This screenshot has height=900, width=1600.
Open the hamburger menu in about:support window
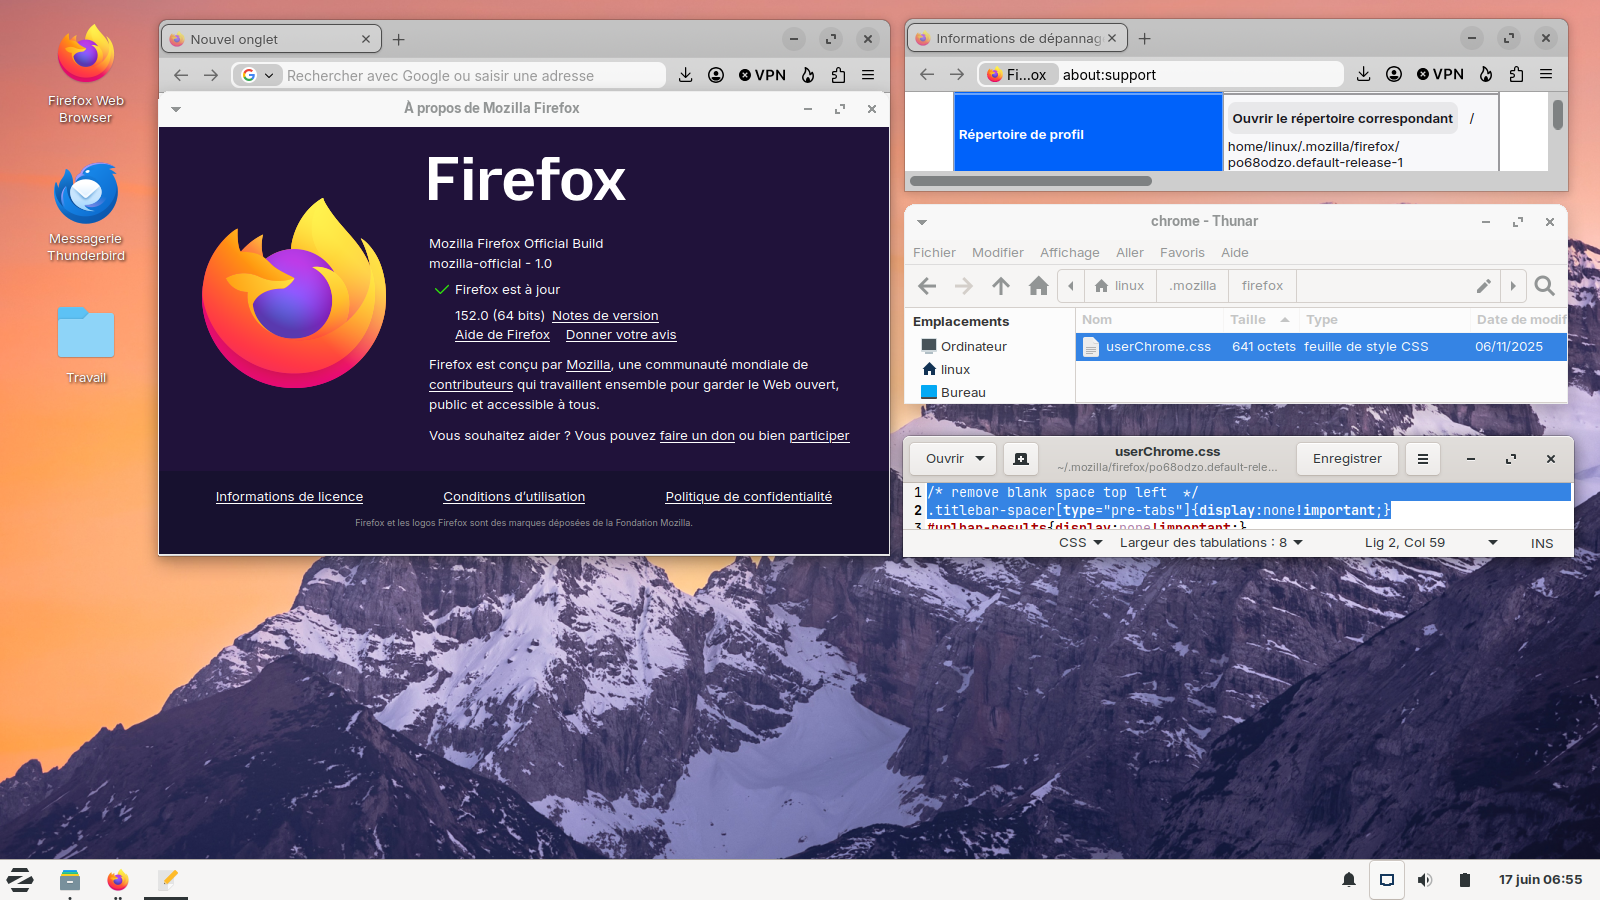click(x=1546, y=74)
